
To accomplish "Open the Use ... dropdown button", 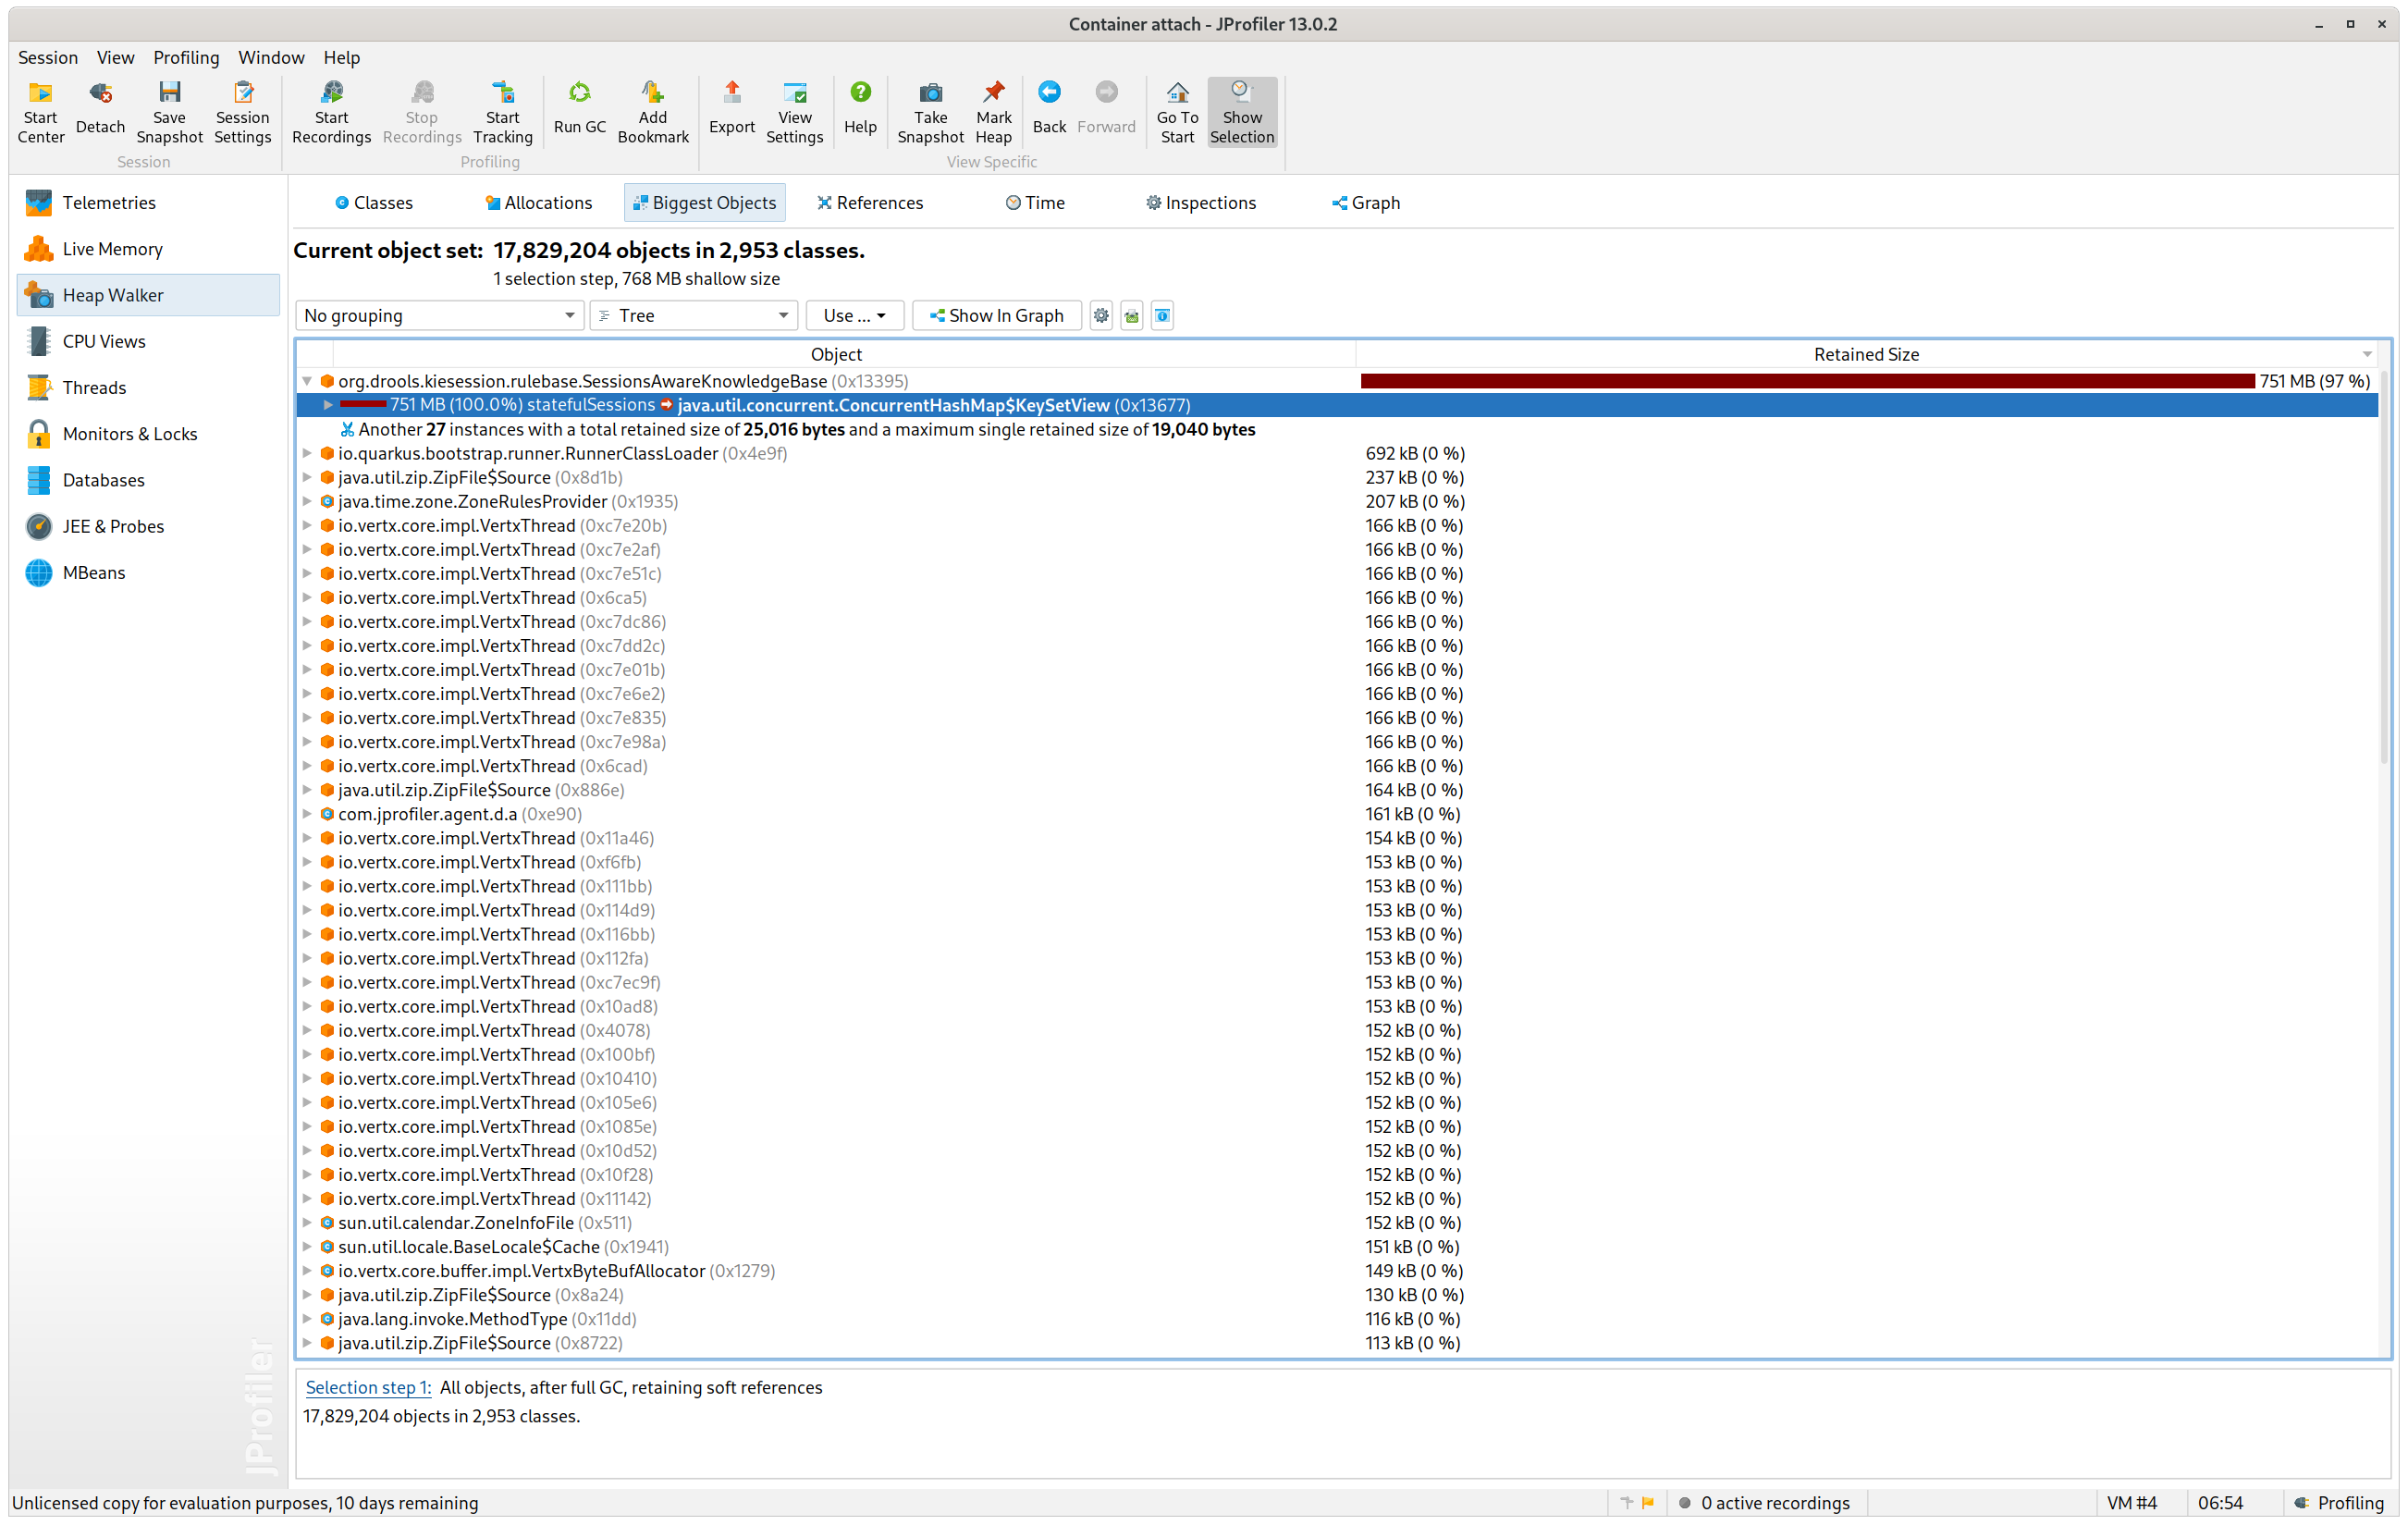I will pos(854,315).
